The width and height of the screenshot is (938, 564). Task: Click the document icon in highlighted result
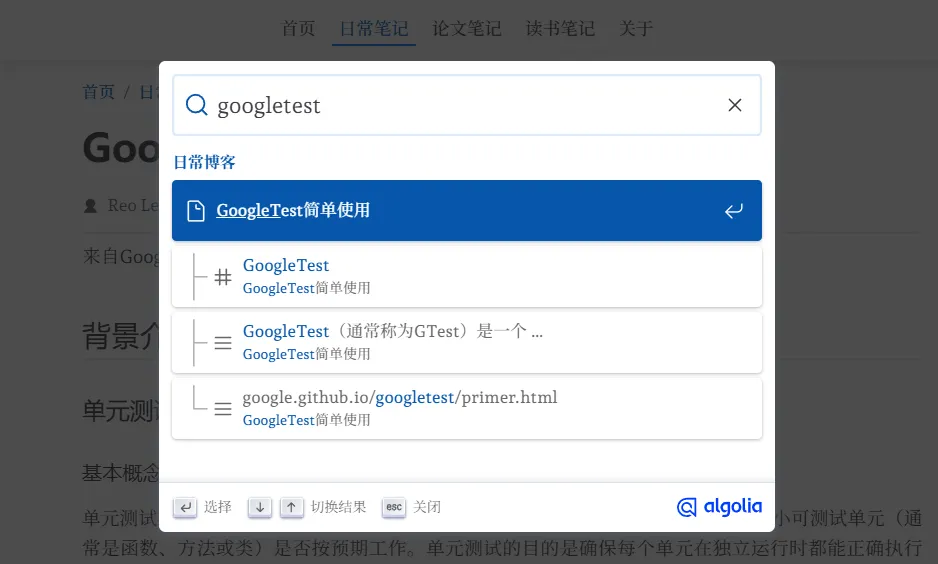[196, 211]
